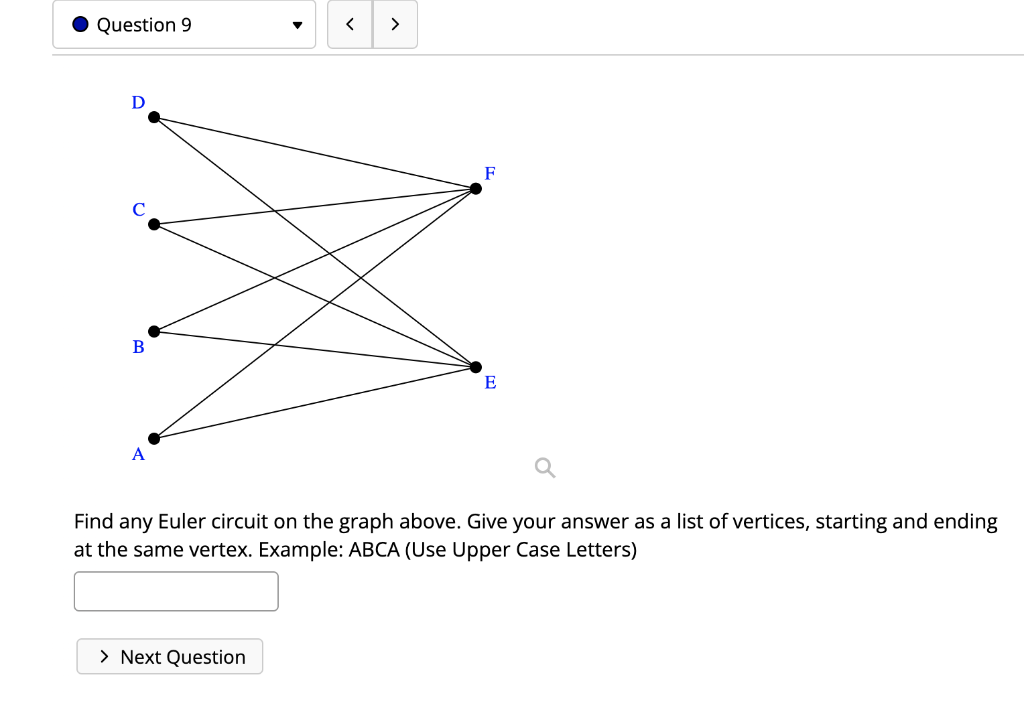Select the vertex B node on the graph
1024x722 pixels.
tap(154, 329)
